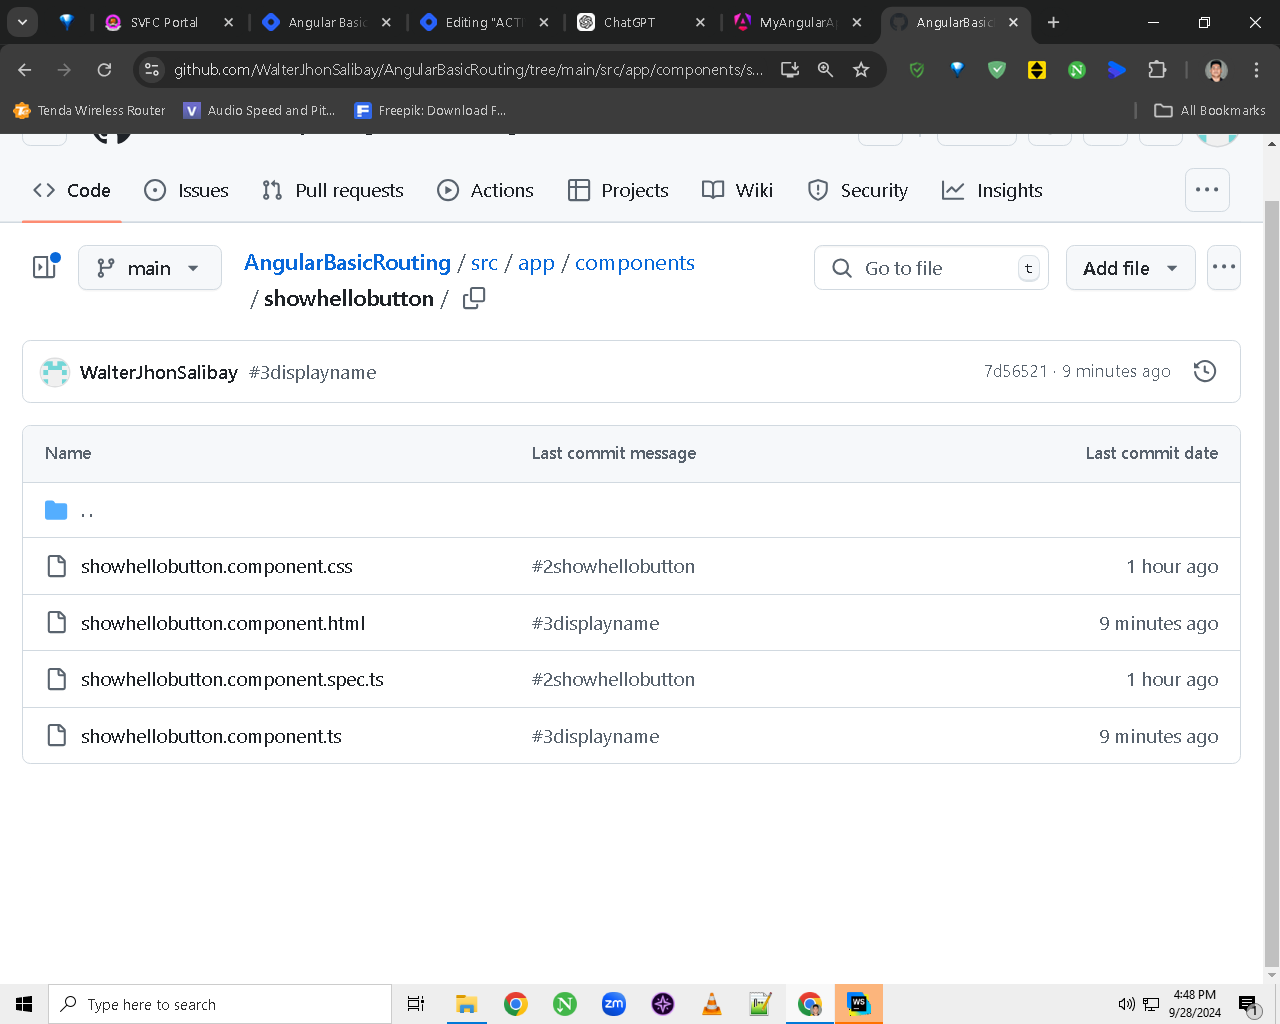Navigate to parent directory folder row
Screen dimensions: 1280x1024
[631, 510]
